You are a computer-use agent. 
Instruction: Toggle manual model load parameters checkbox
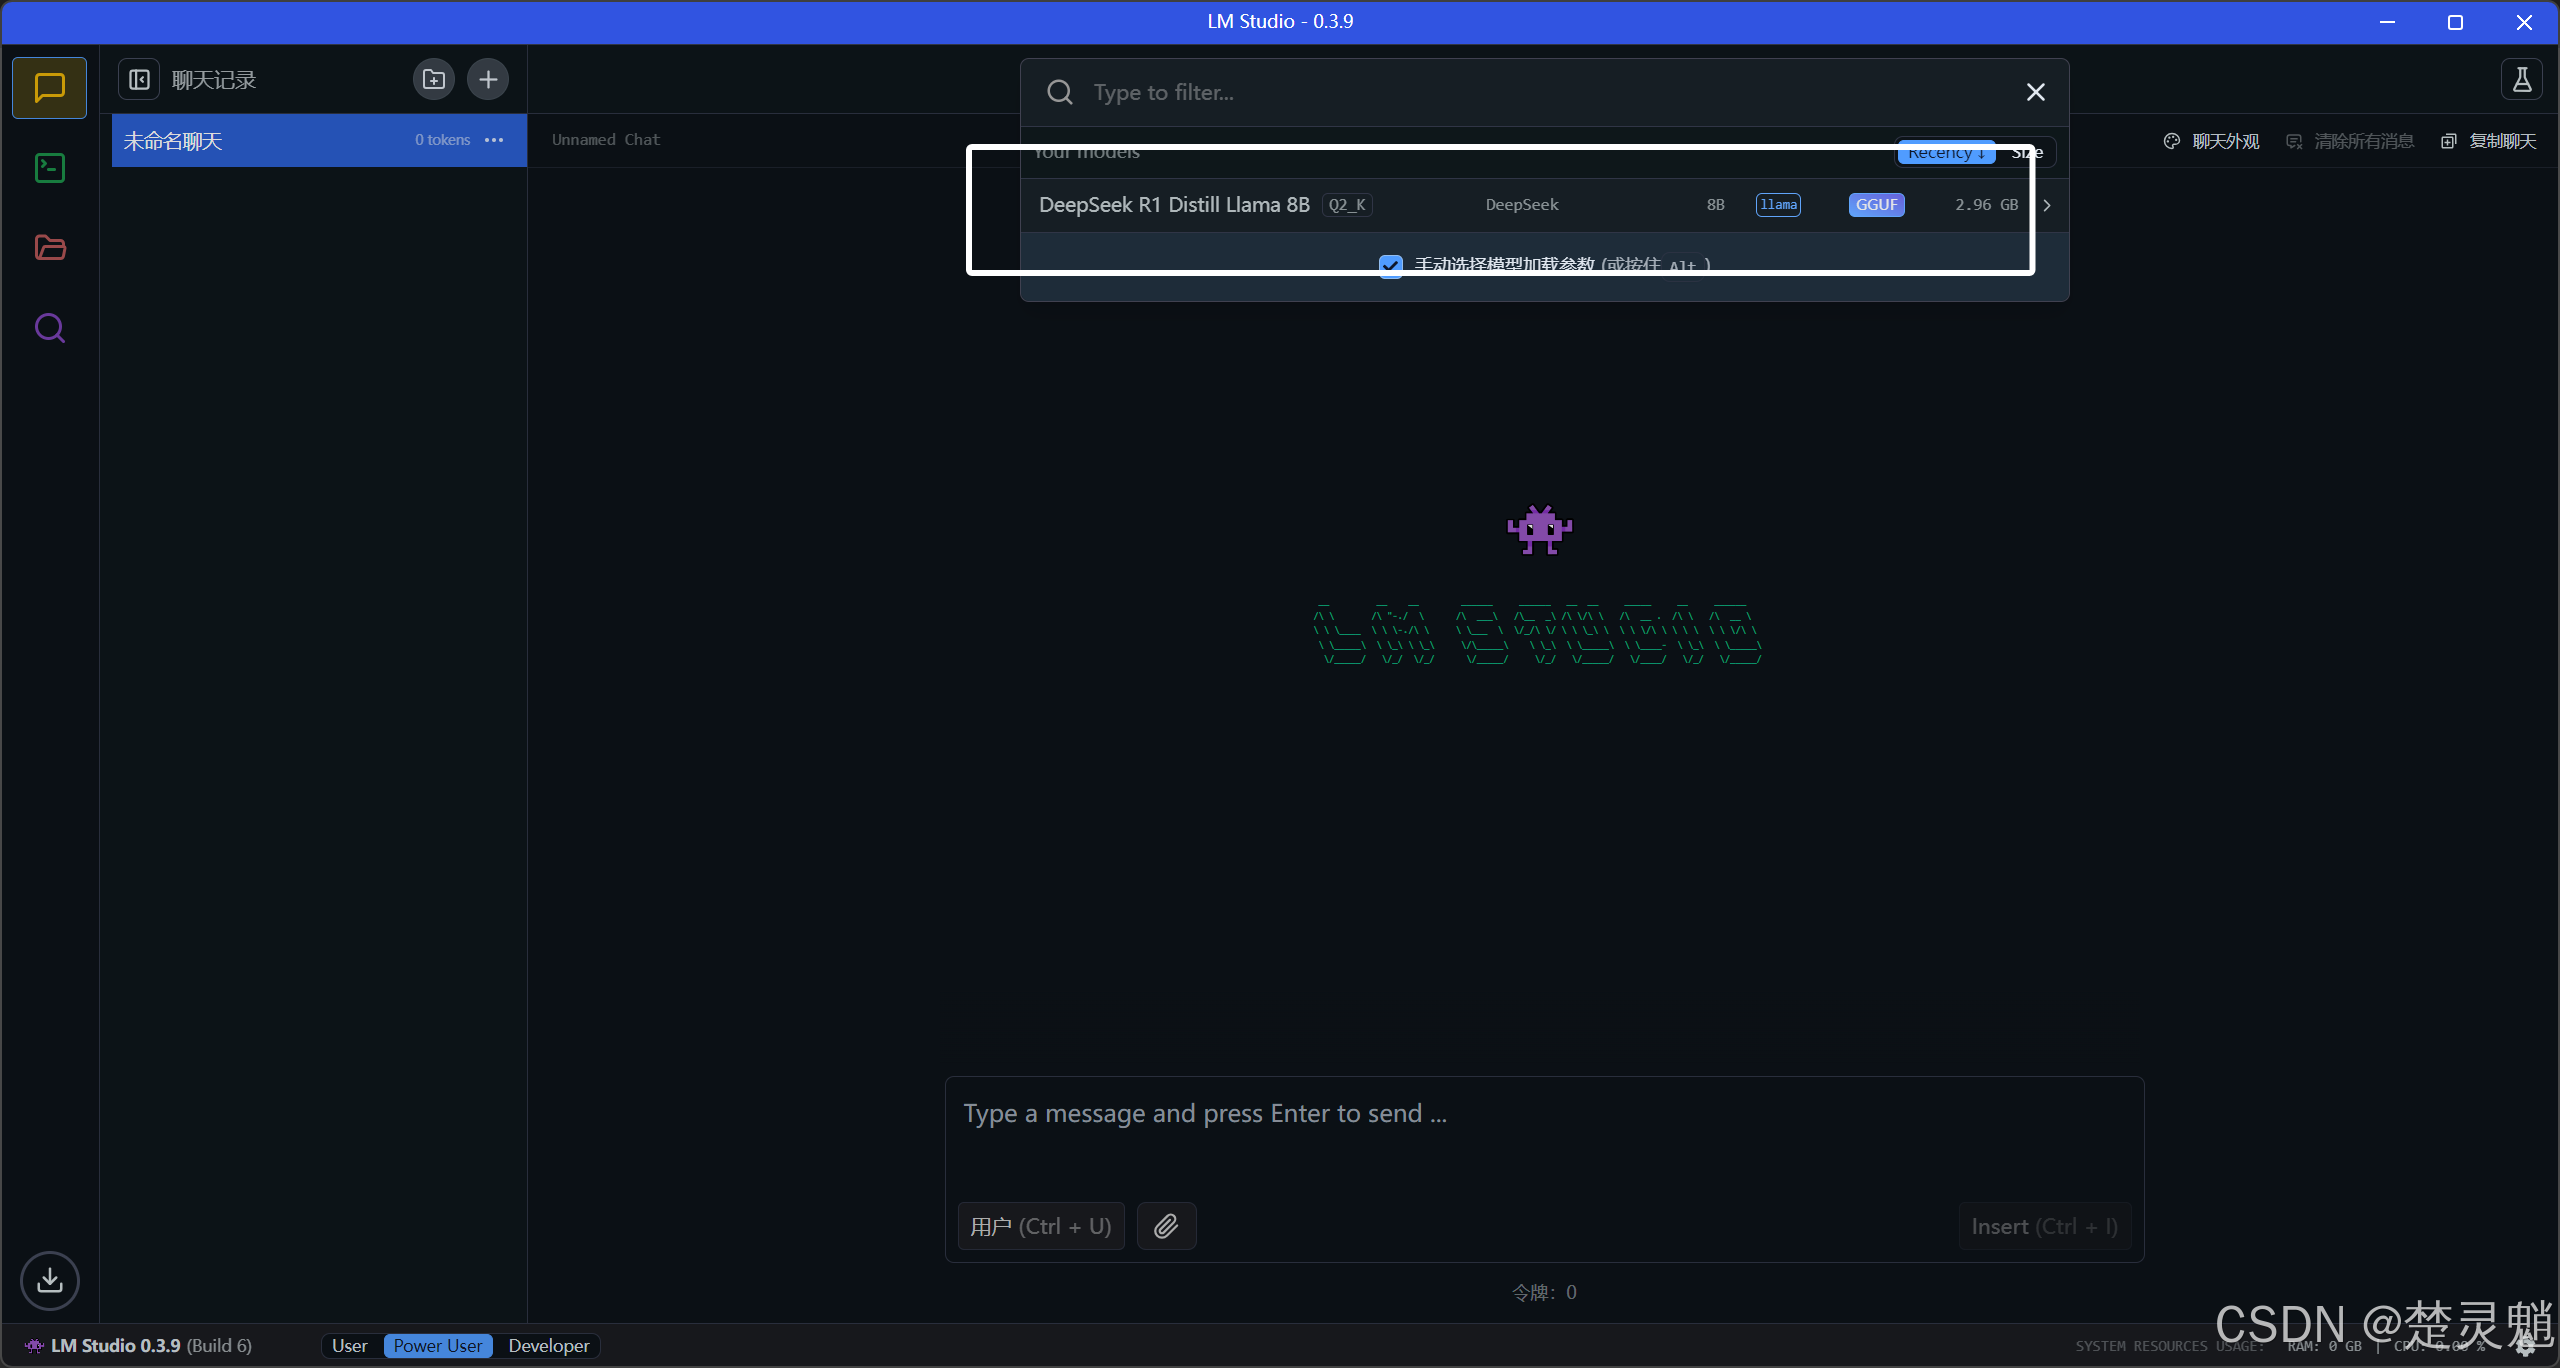point(1390,265)
